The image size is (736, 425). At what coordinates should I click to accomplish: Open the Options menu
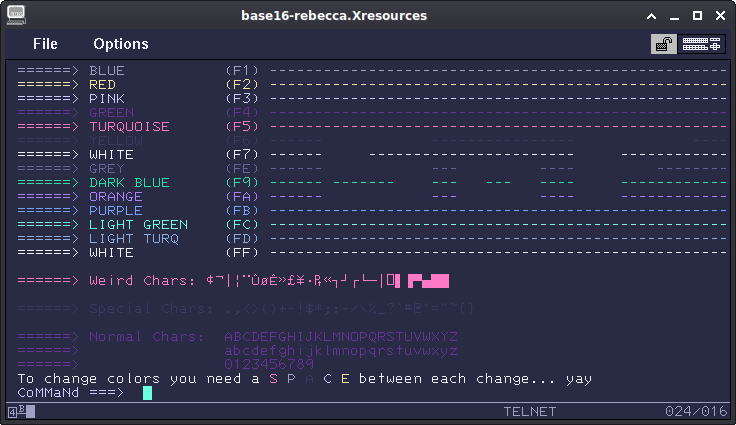pyautogui.click(x=121, y=44)
